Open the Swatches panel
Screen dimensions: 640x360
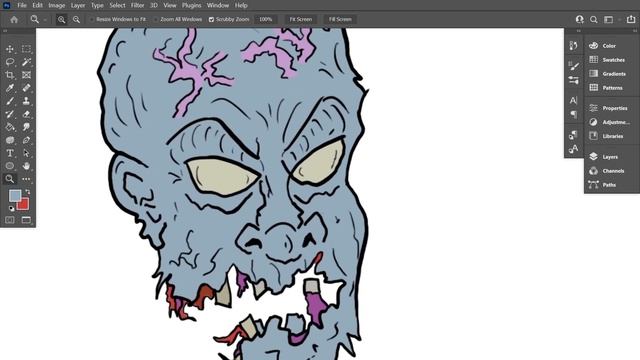[x=612, y=60]
